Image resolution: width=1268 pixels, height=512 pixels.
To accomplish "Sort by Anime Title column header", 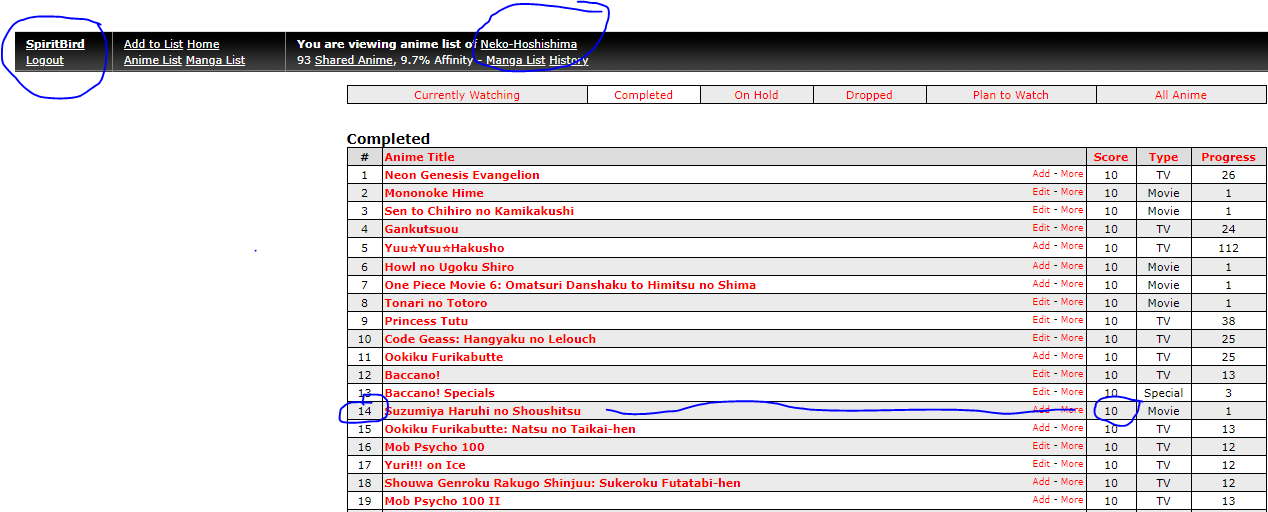I will tap(419, 157).
